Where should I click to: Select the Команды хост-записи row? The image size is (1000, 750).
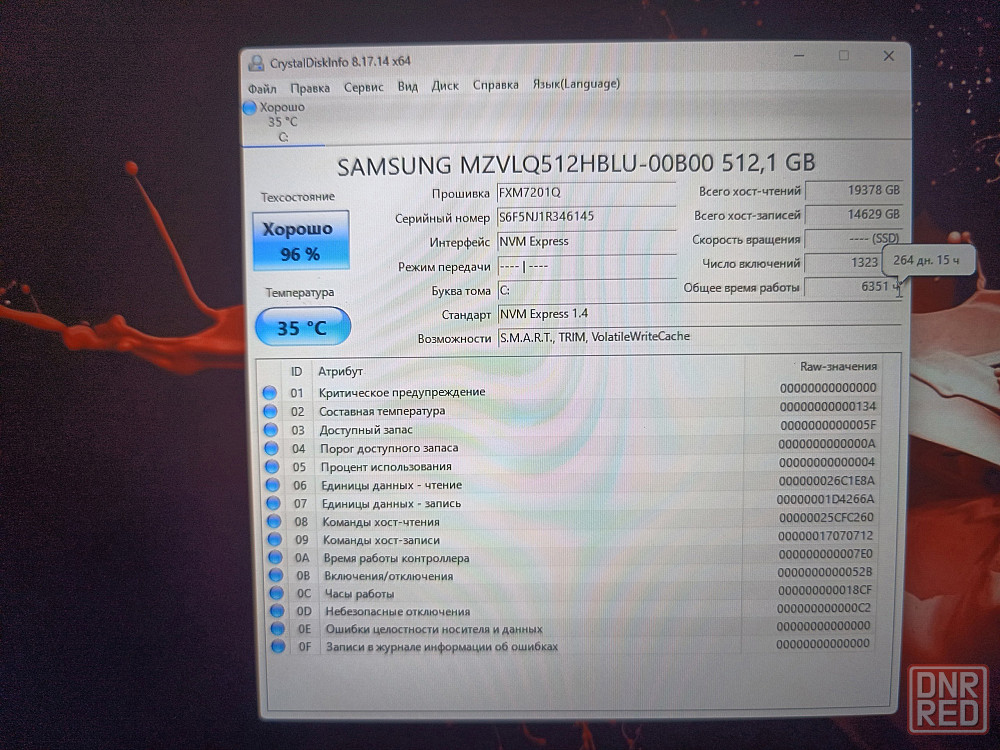[x=570, y=538]
